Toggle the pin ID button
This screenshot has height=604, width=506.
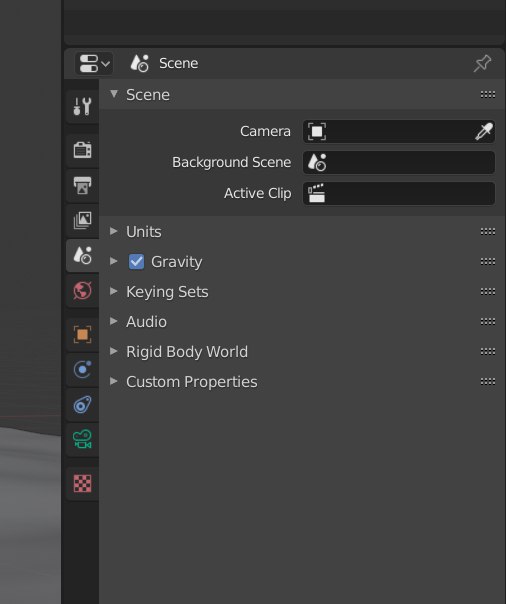pos(482,63)
